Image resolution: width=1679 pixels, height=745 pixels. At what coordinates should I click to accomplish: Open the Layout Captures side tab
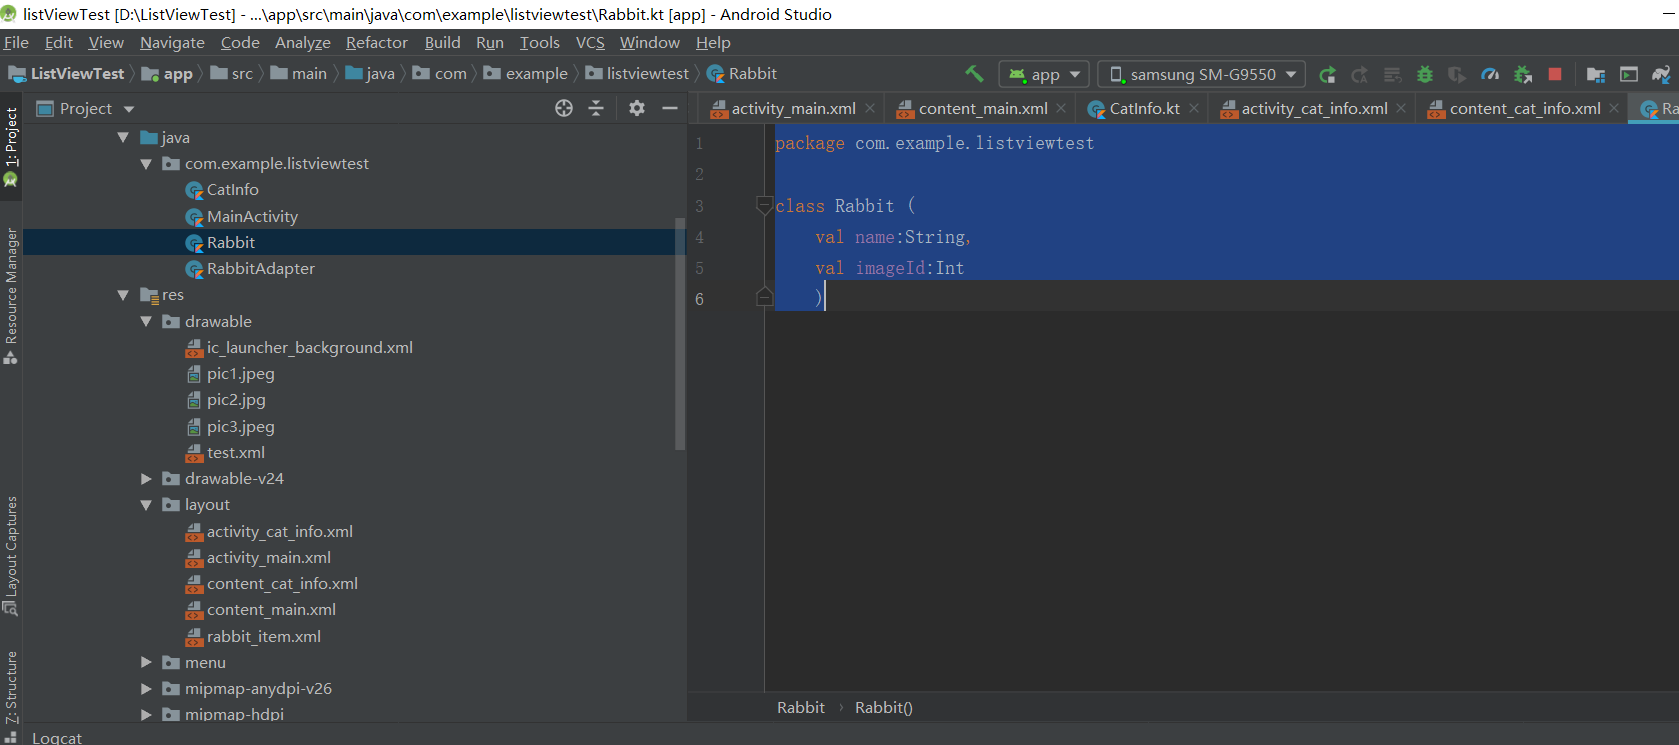point(11,555)
